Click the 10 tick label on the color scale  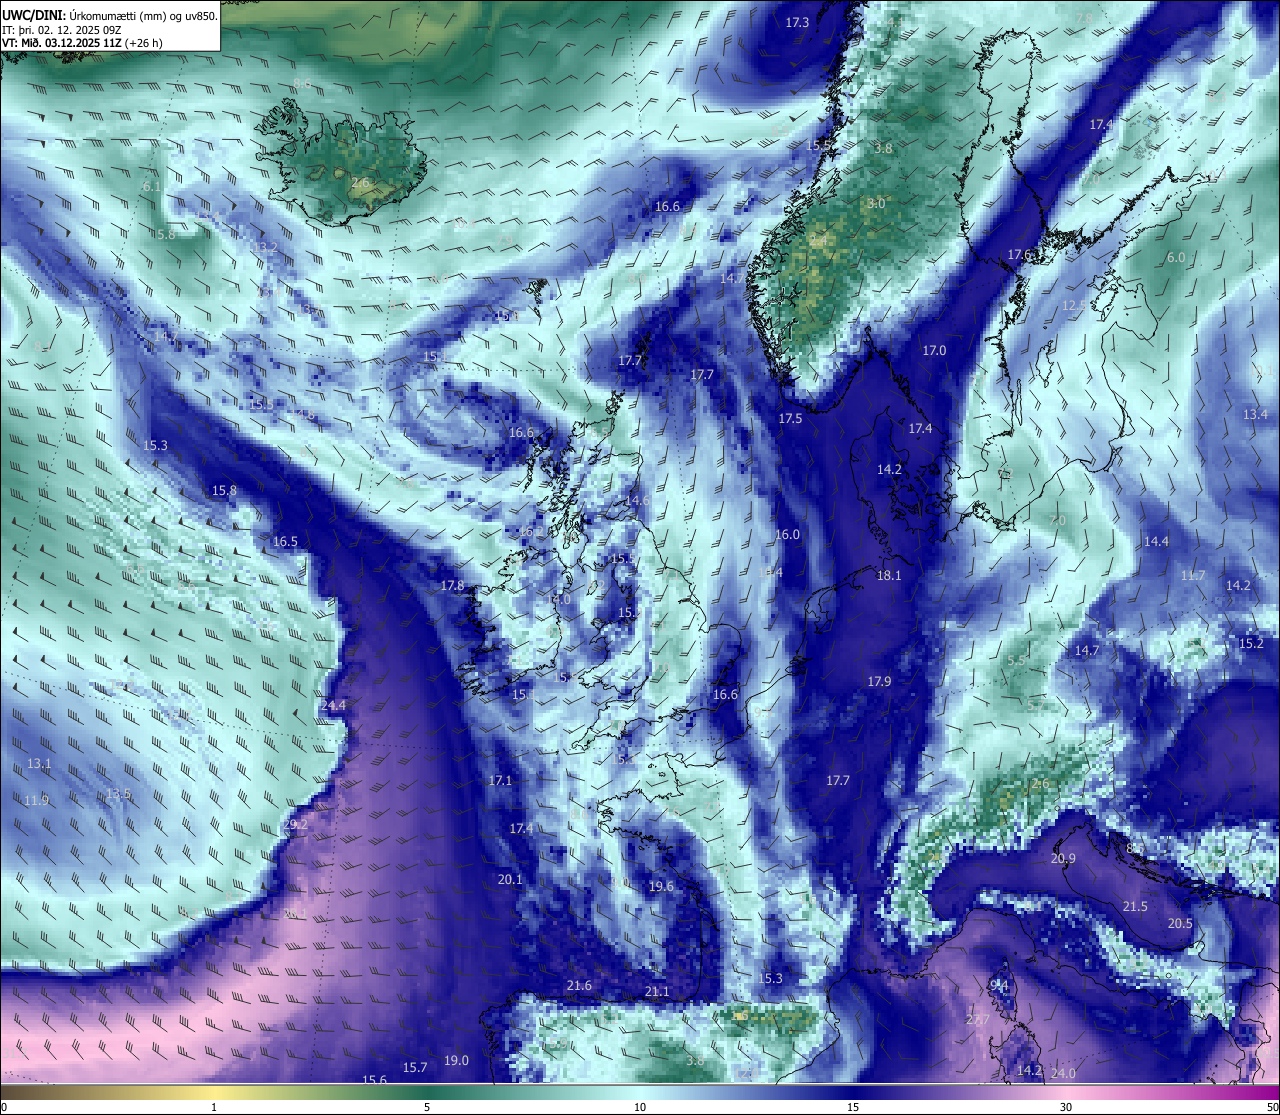[640, 1107]
